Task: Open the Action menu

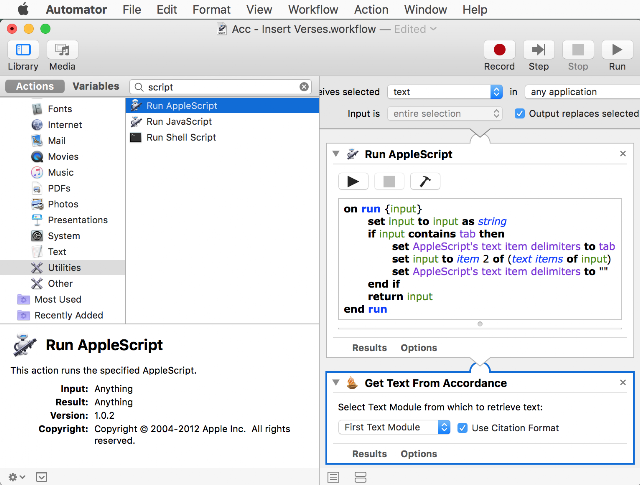Action: coord(371,9)
